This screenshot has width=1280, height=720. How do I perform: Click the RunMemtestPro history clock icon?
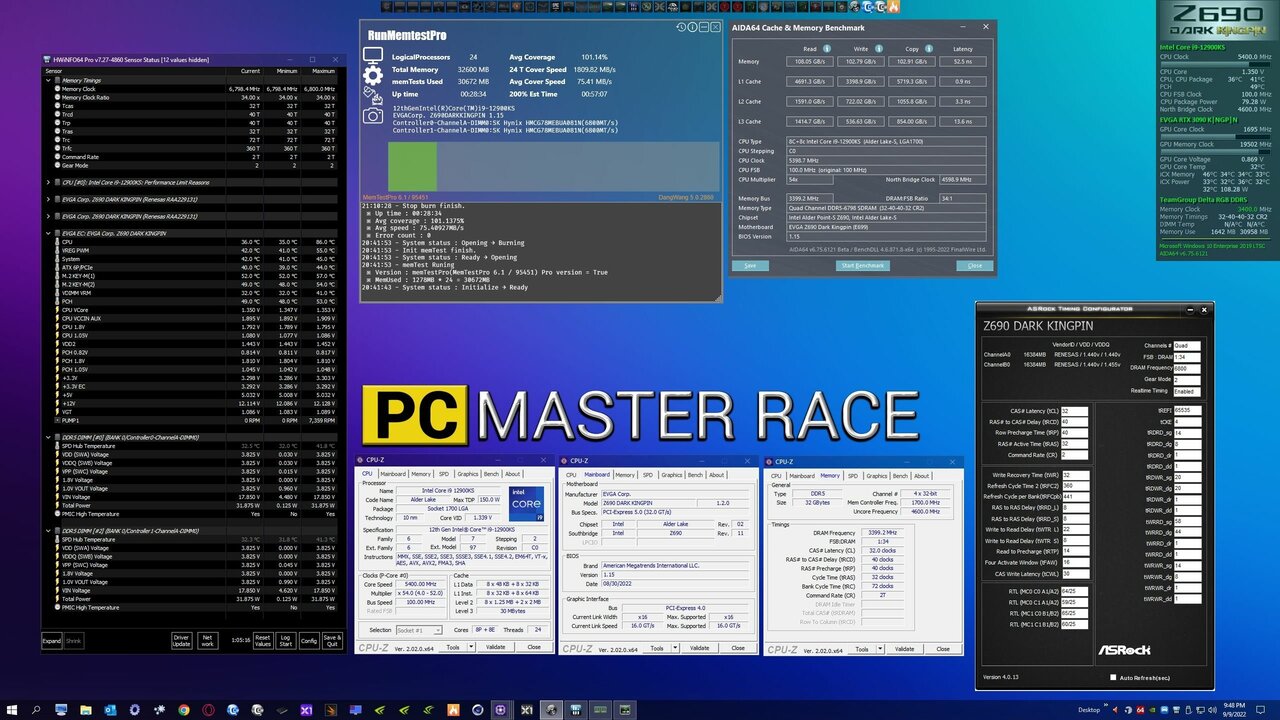point(681,27)
